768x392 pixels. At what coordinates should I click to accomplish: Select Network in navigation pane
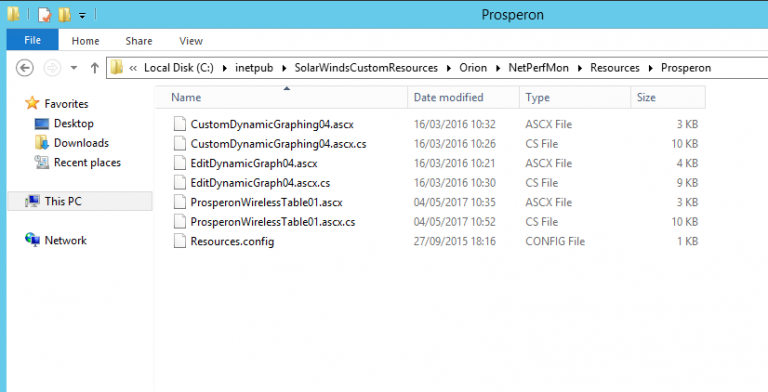coord(66,240)
